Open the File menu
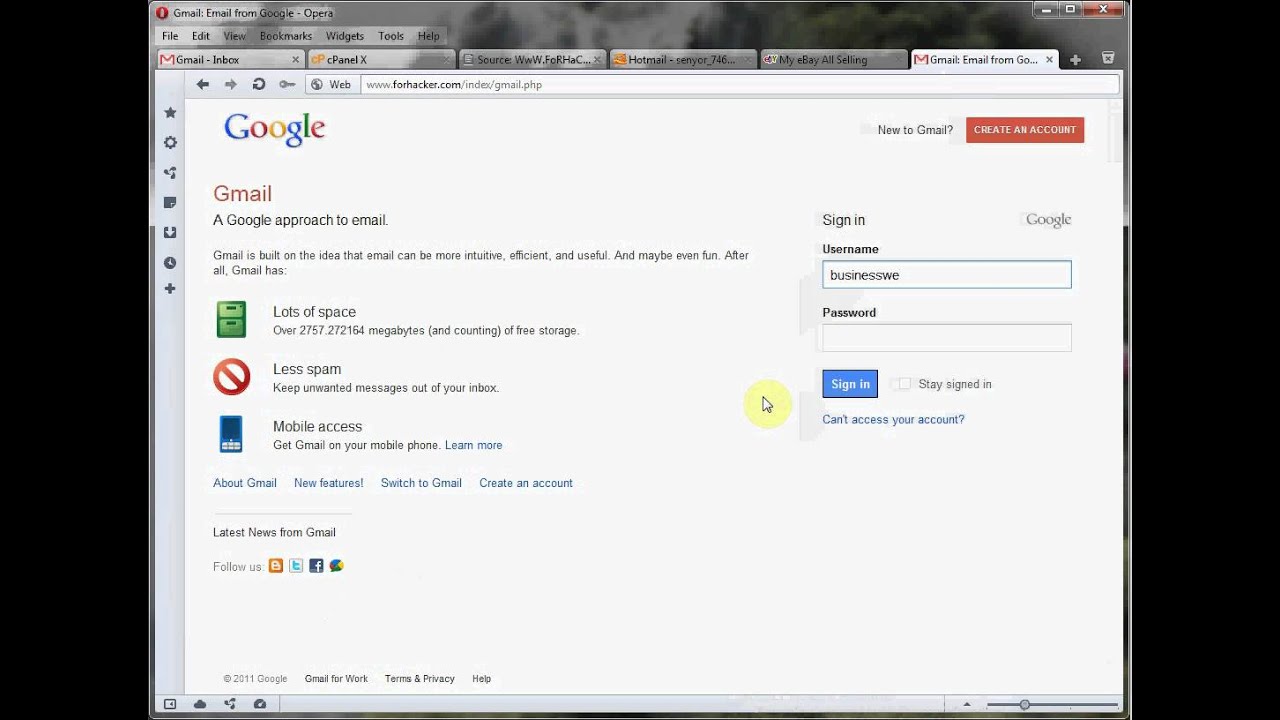Screen dimensions: 1280x720 tap(170, 36)
